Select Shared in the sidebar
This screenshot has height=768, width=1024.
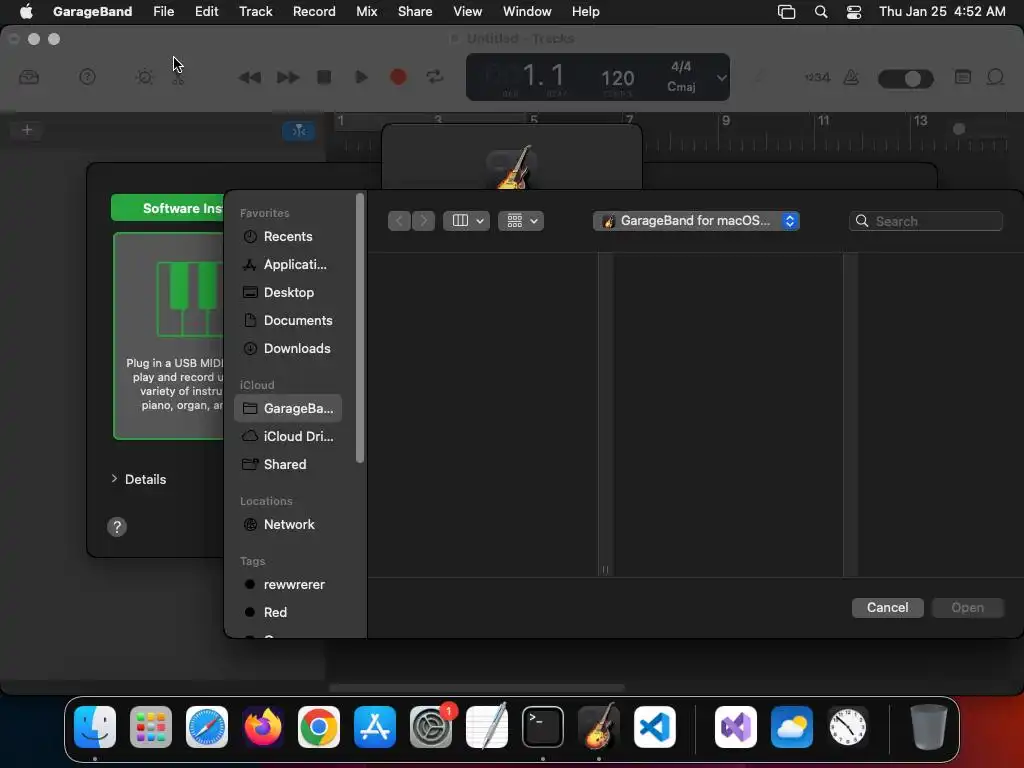pyautogui.click(x=287, y=465)
